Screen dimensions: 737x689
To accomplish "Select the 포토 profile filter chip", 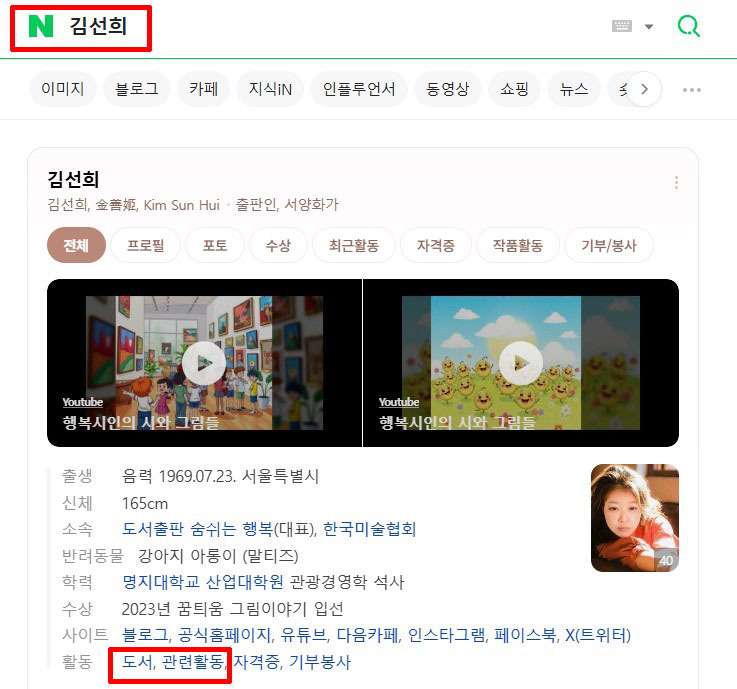I will pos(215,245).
